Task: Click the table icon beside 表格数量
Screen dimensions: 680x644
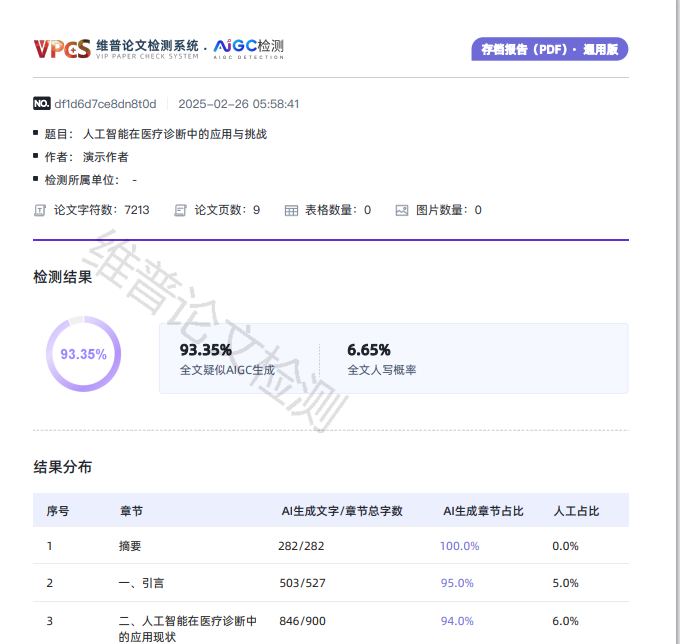Action: tap(291, 211)
